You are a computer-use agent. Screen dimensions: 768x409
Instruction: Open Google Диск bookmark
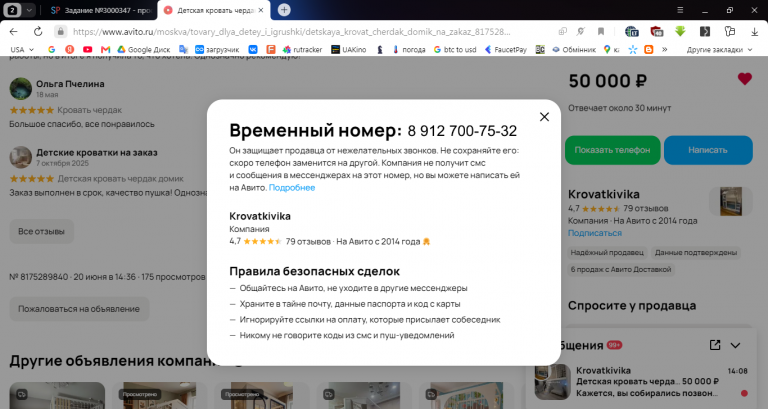144,49
